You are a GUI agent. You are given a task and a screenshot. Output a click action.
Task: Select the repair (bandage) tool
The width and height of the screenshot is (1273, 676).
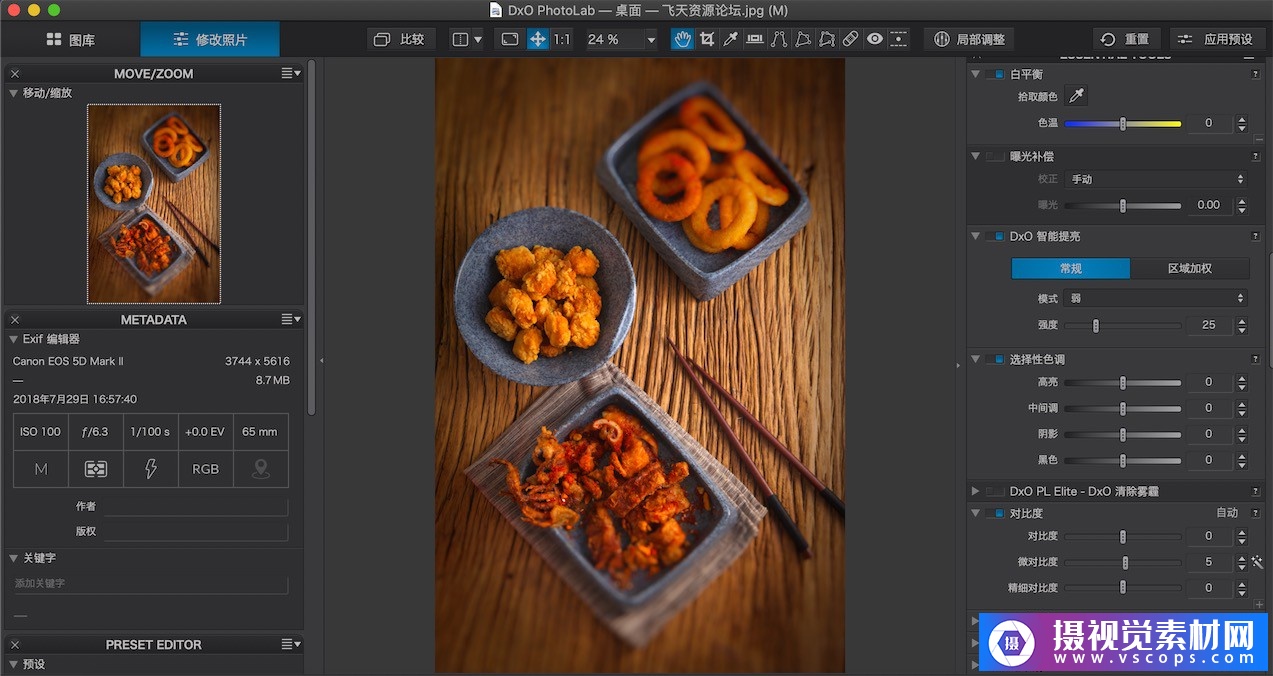pyautogui.click(x=850, y=39)
